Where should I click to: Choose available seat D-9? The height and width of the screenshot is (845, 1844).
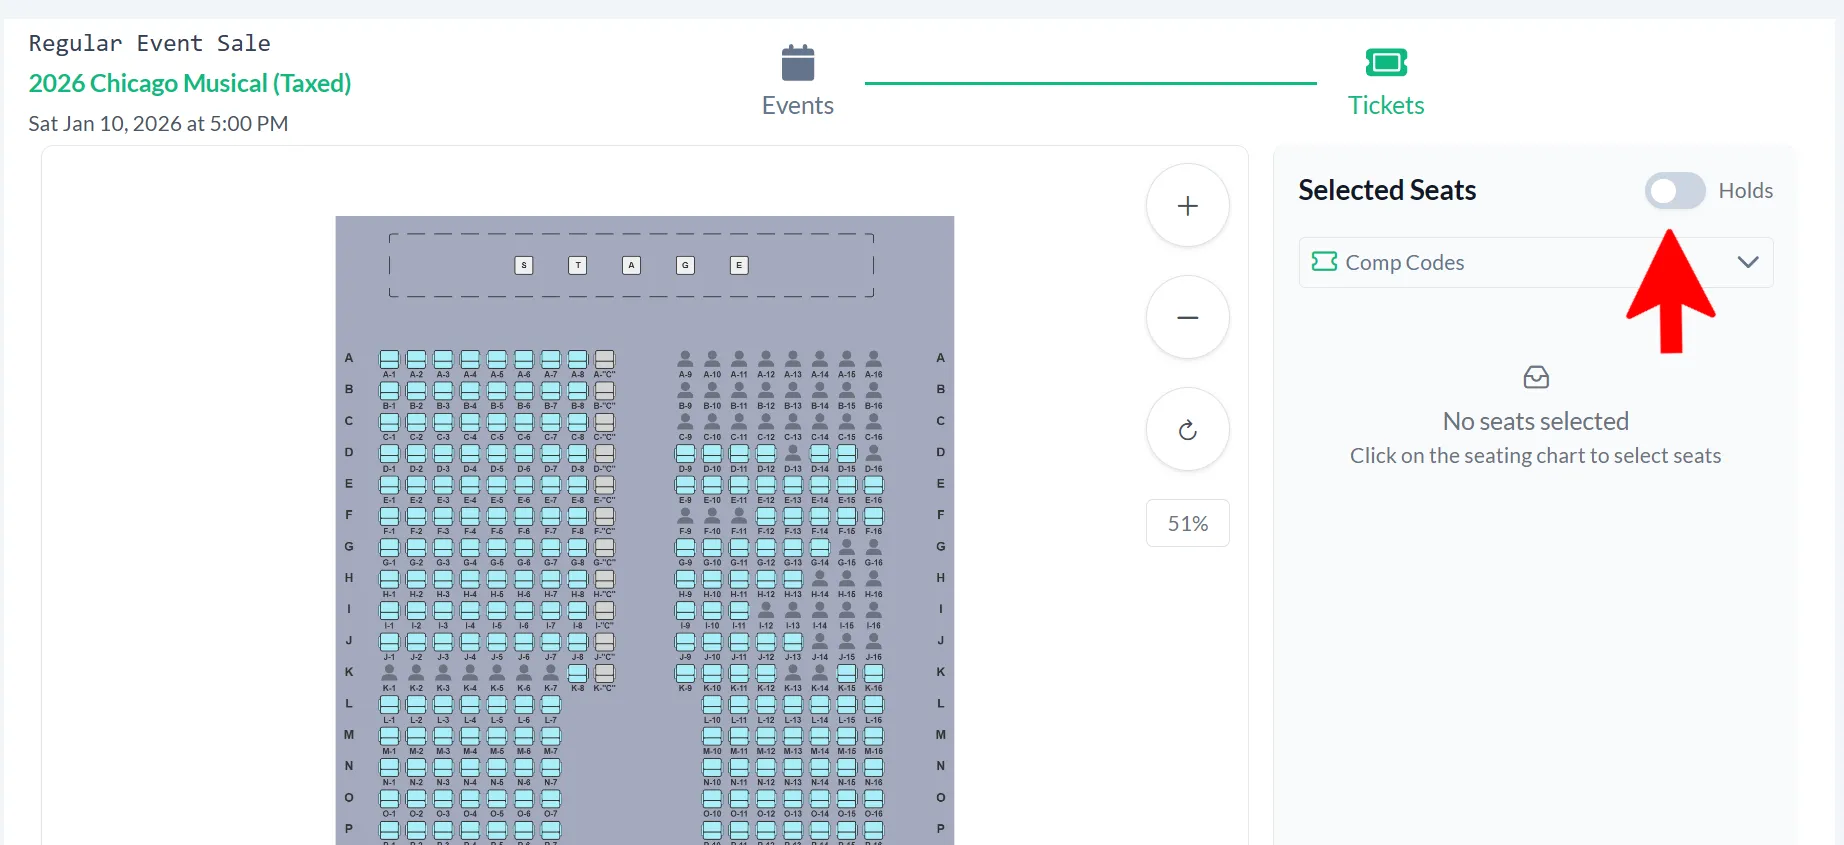[685, 453]
